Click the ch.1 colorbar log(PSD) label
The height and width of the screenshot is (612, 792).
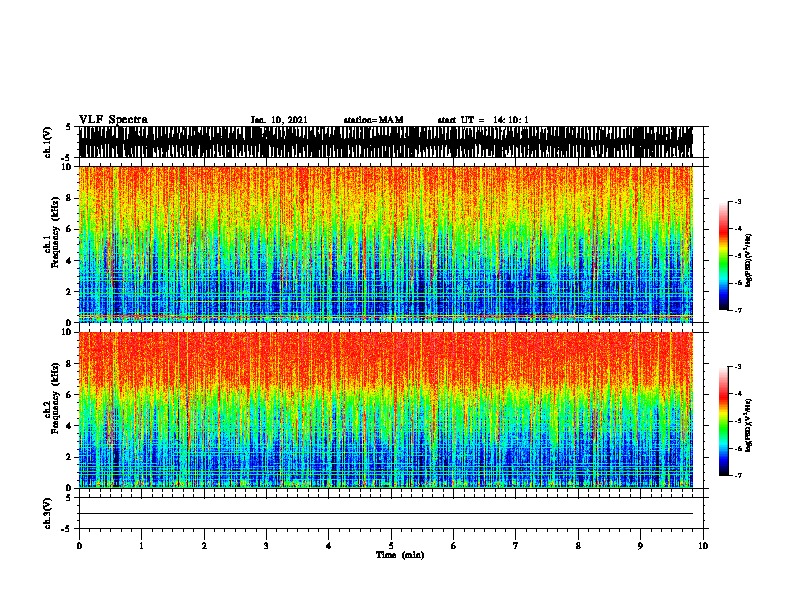[749, 261]
